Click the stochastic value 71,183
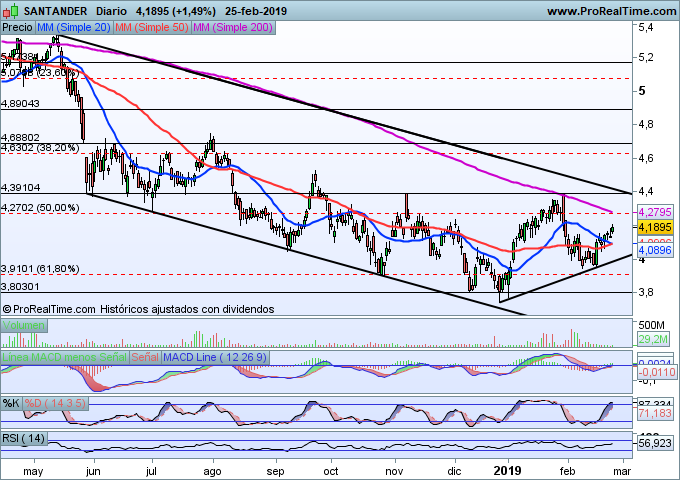This screenshot has height=480, width=680. coord(655,413)
